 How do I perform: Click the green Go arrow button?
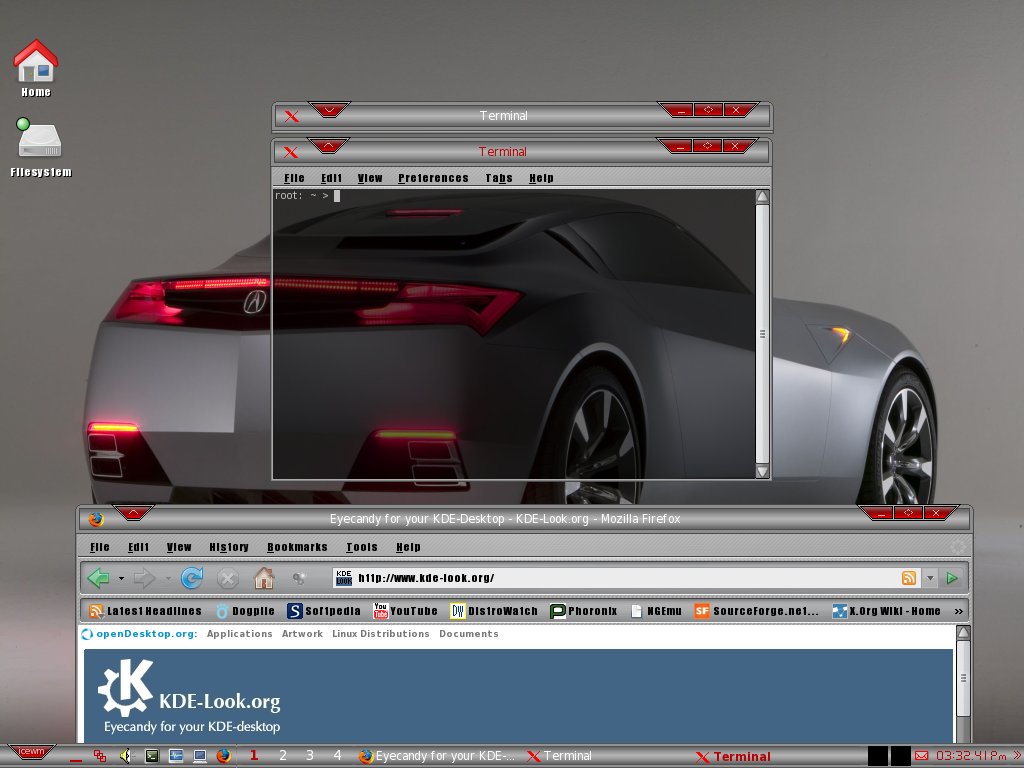click(952, 578)
